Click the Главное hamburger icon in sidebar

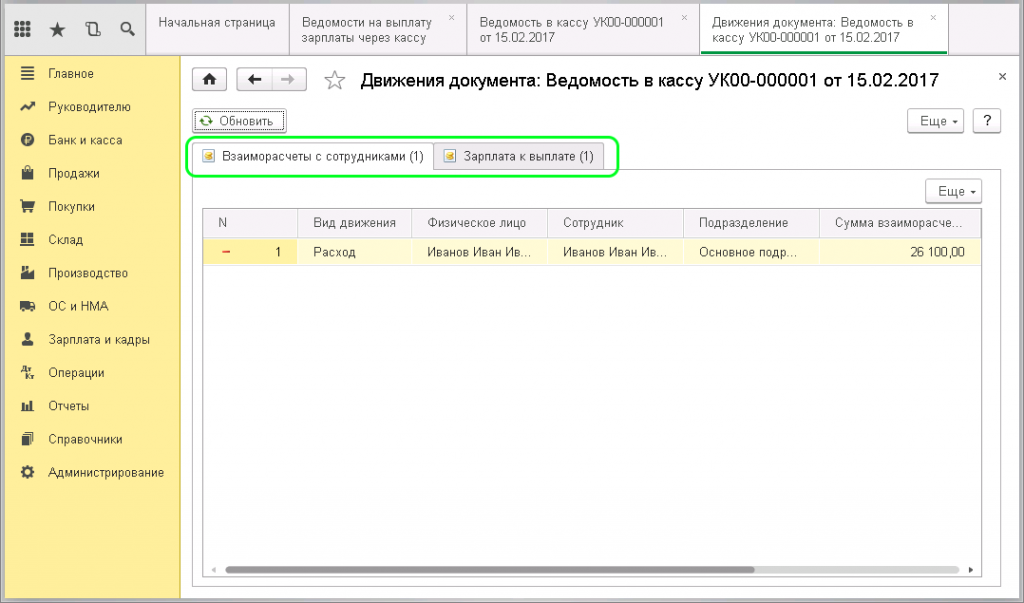27,74
